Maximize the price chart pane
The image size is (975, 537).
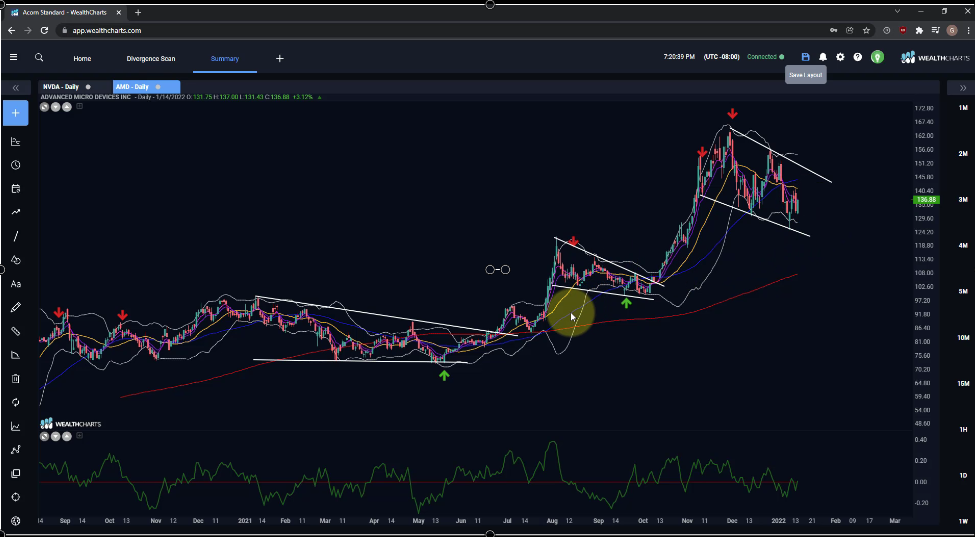point(45,107)
